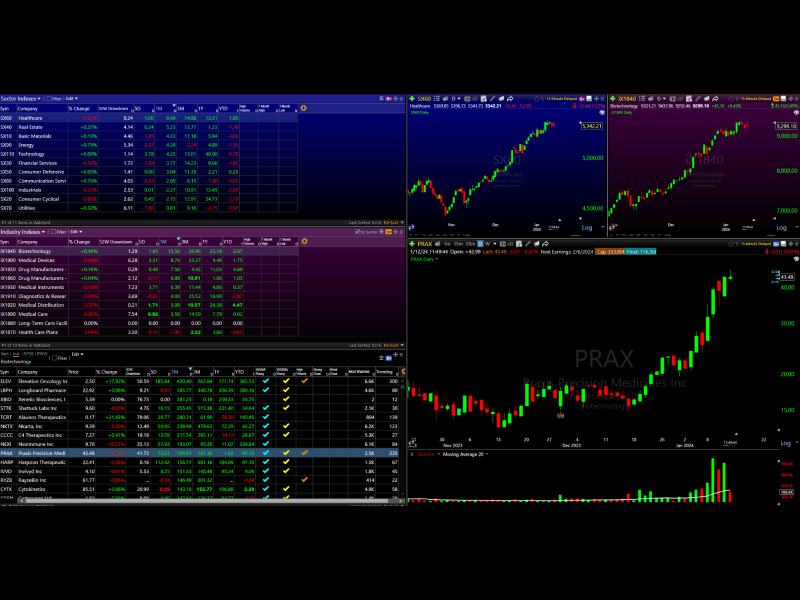Open the list icon in the SX60 chart toolbar
This screenshot has width=800, height=600.
(x=437, y=98)
